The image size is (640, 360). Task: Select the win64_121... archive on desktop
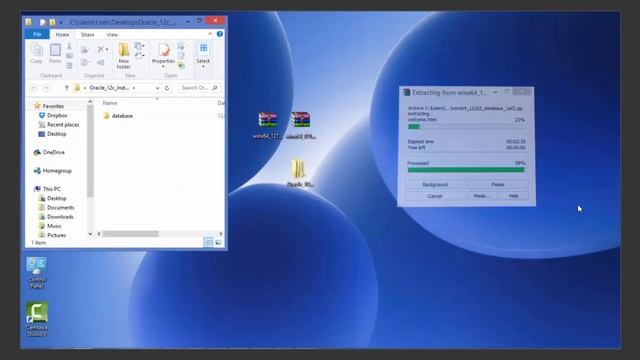pos(267,125)
